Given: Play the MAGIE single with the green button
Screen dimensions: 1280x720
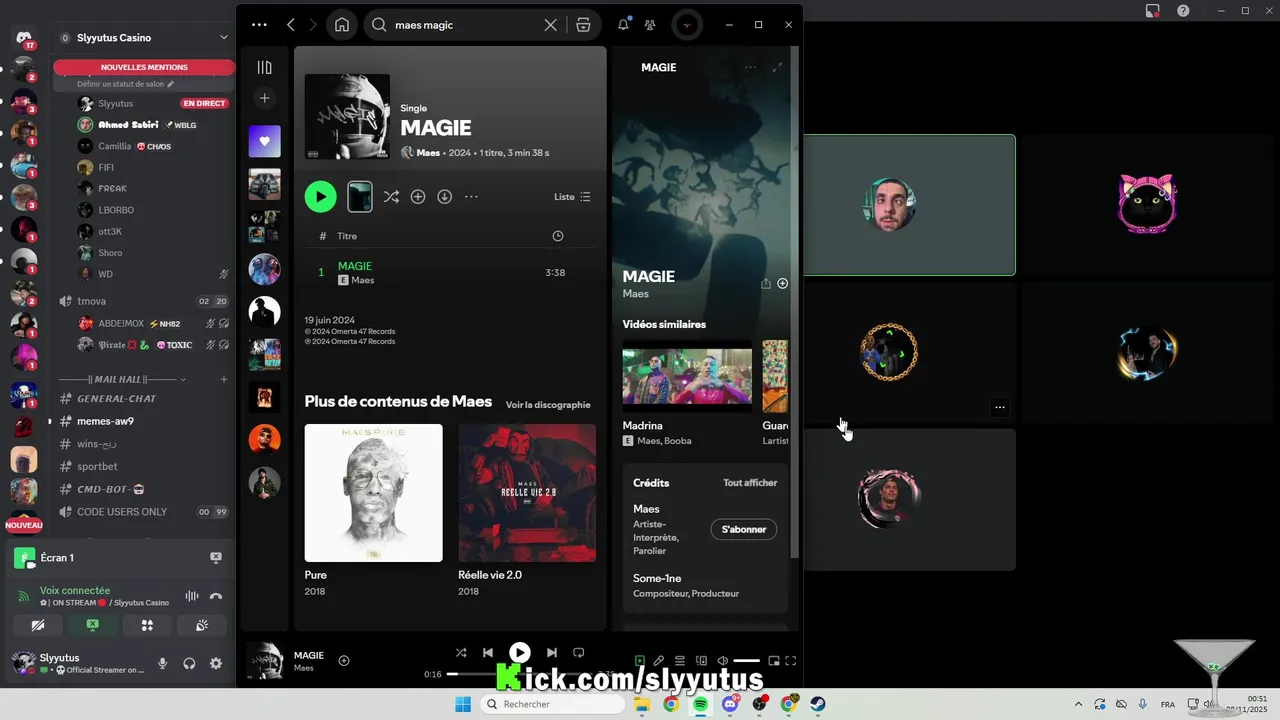Looking at the screenshot, I should (320, 197).
